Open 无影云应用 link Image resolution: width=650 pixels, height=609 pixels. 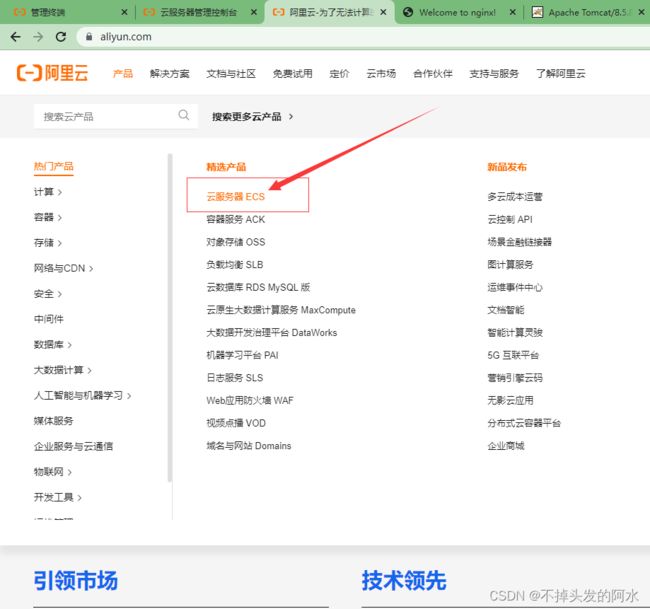pyautogui.click(x=510, y=400)
